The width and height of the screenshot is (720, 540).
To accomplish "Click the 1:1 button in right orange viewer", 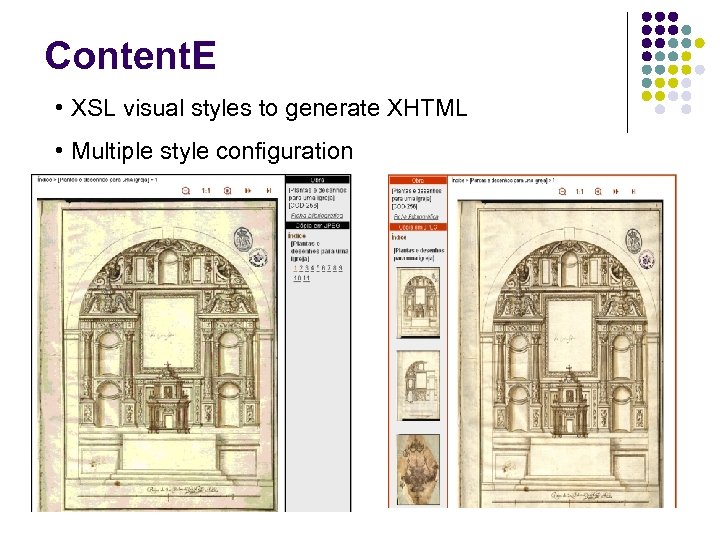I will [x=580, y=191].
